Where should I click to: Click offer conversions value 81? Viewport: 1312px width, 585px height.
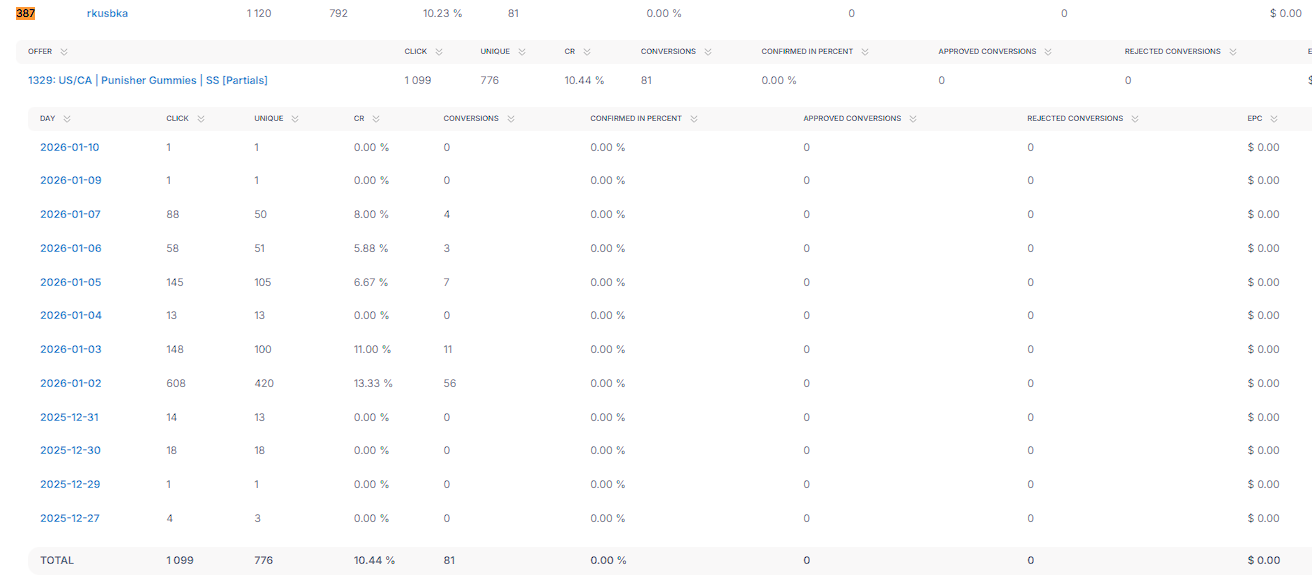[646, 80]
